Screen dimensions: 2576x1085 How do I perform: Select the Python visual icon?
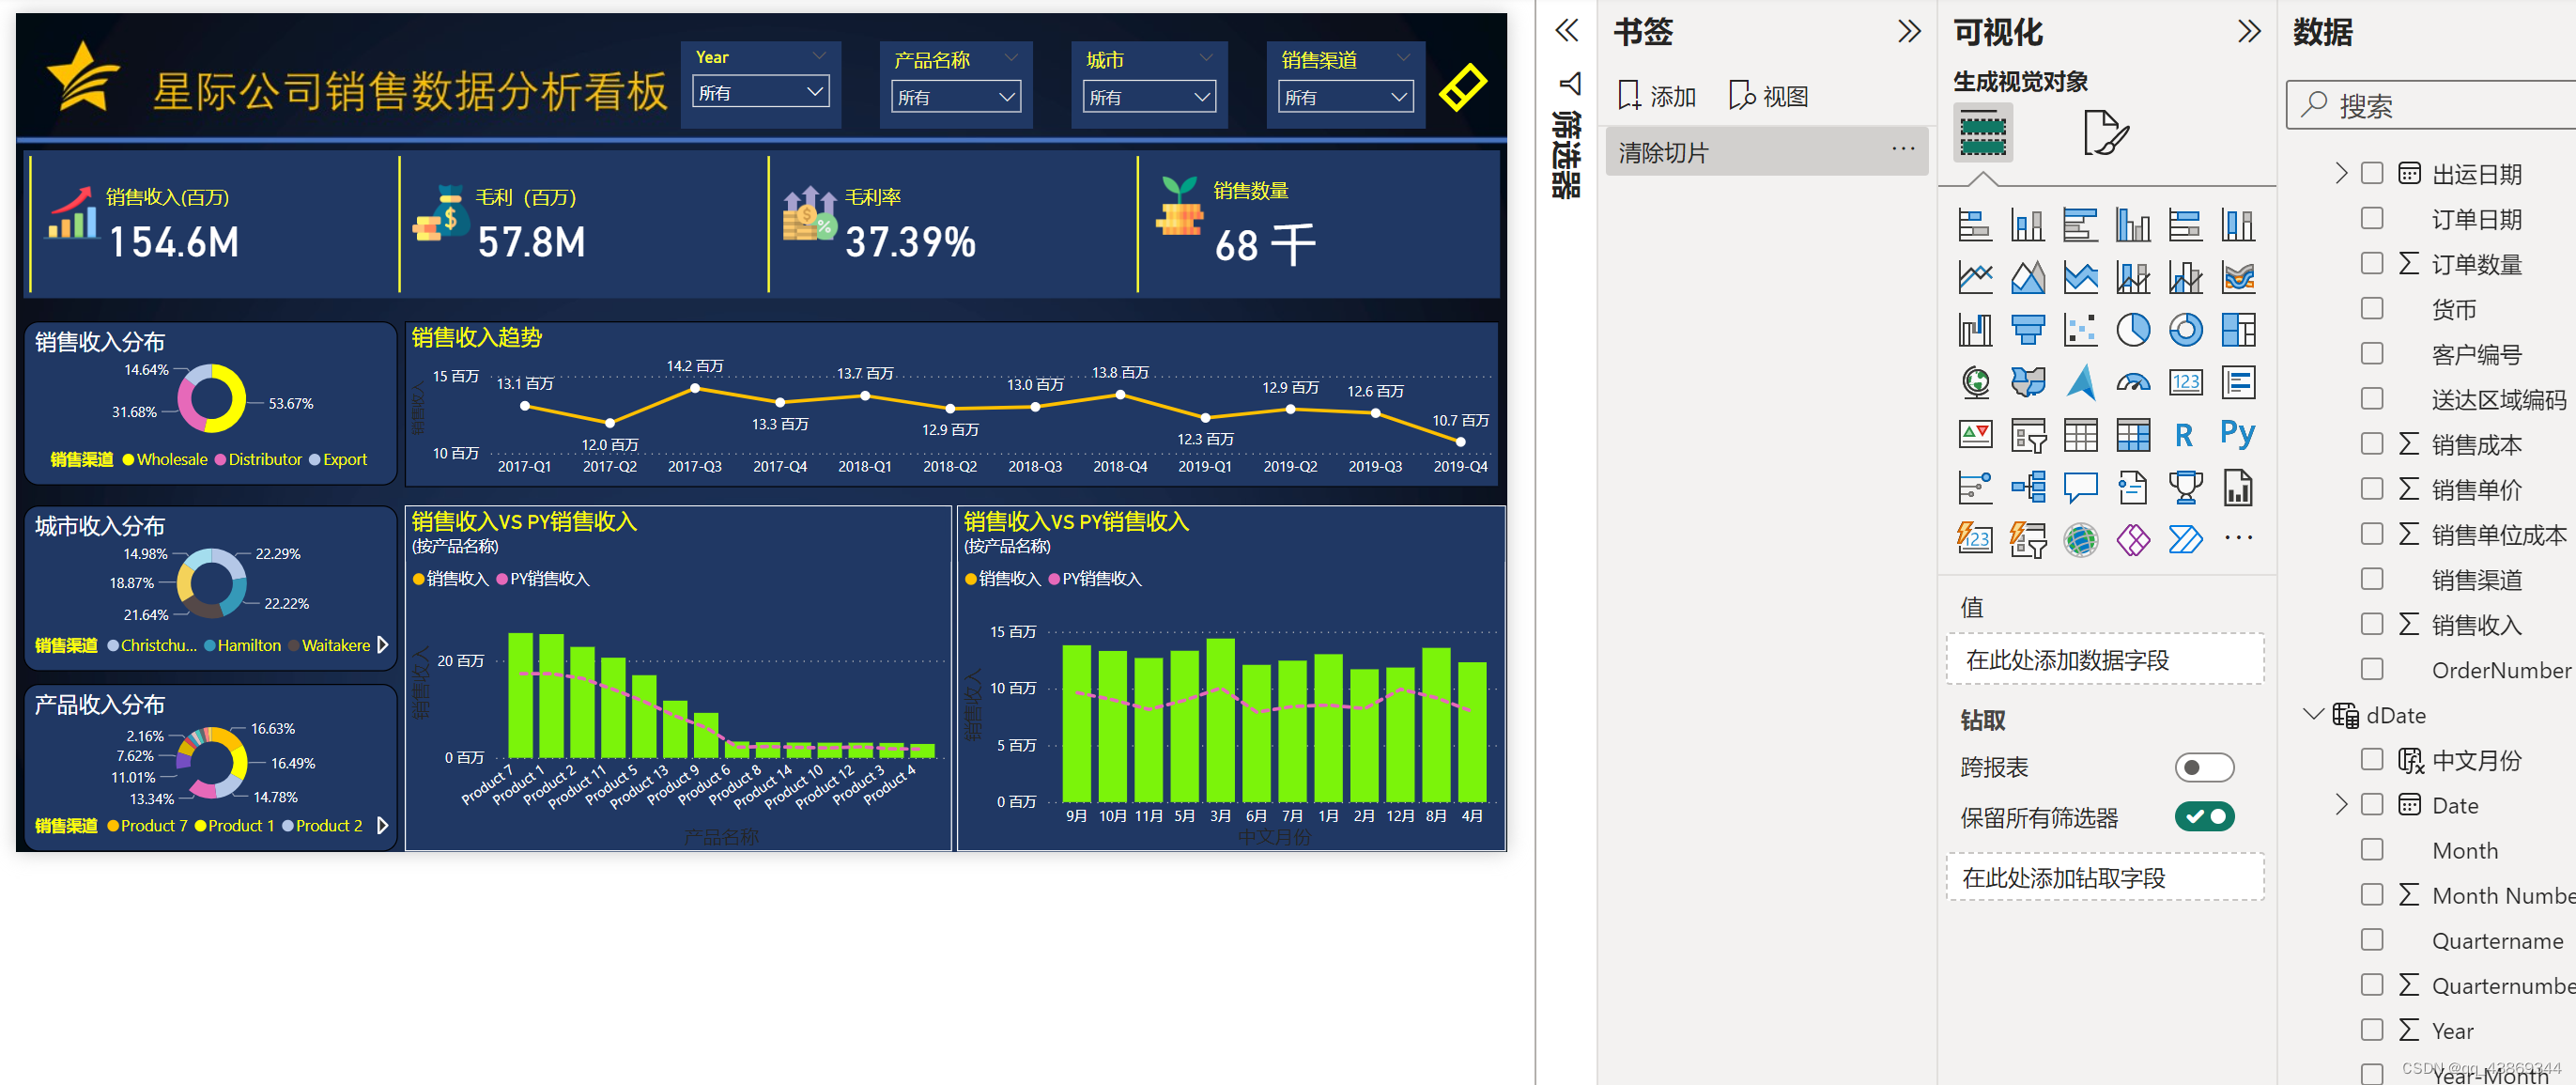tap(2237, 434)
